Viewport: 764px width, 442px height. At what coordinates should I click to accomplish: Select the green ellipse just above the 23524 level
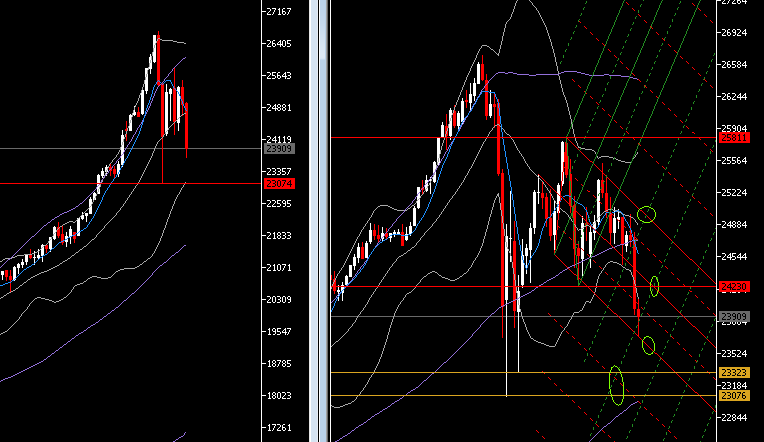coord(648,346)
